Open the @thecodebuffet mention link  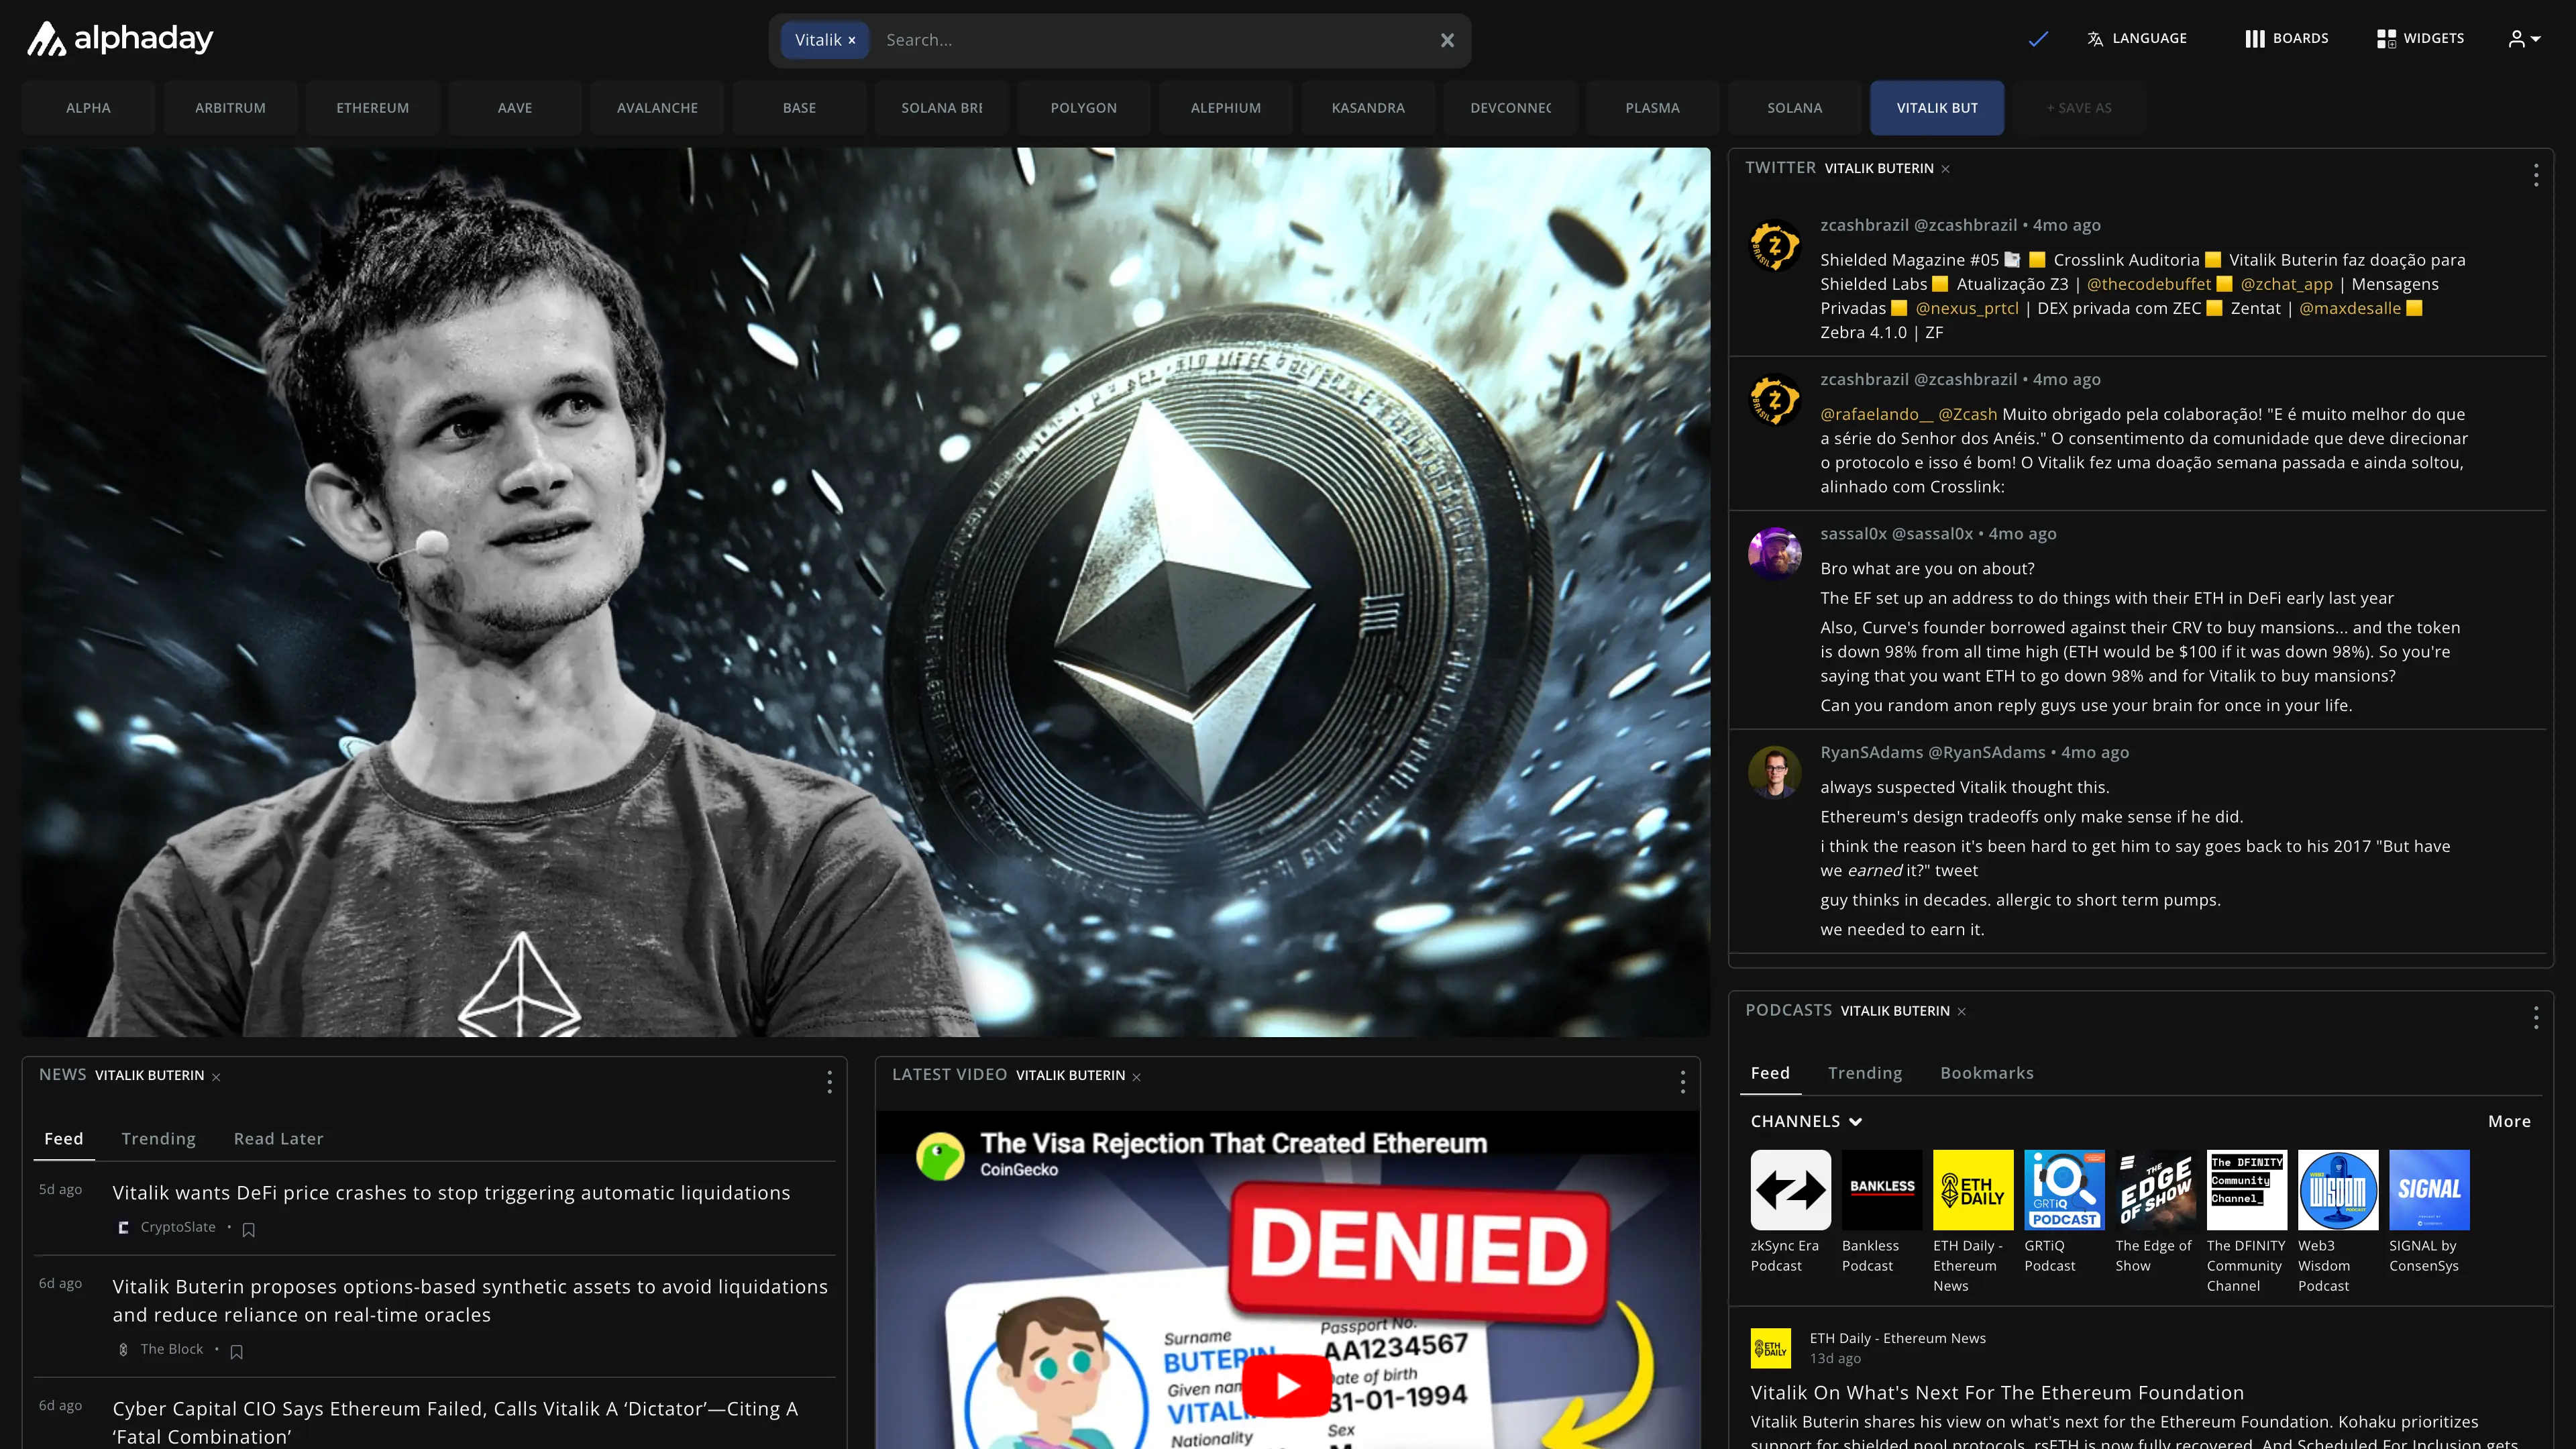click(x=2149, y=284)
